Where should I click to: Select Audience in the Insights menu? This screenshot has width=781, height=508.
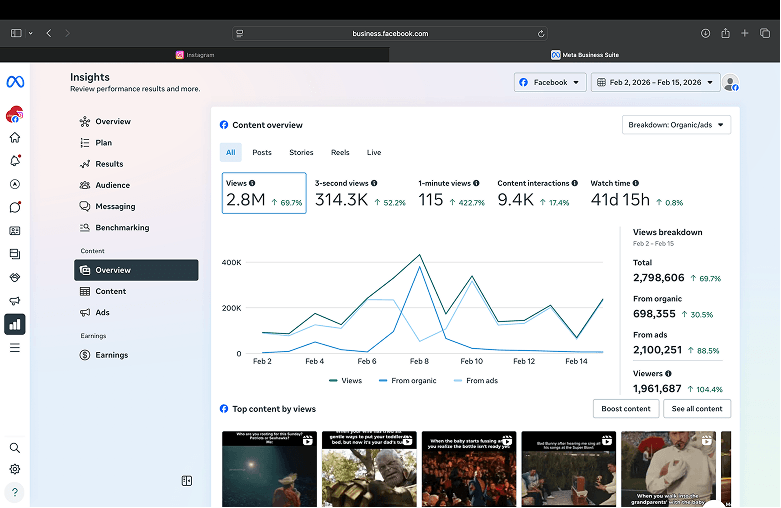[x=112, y=185]
